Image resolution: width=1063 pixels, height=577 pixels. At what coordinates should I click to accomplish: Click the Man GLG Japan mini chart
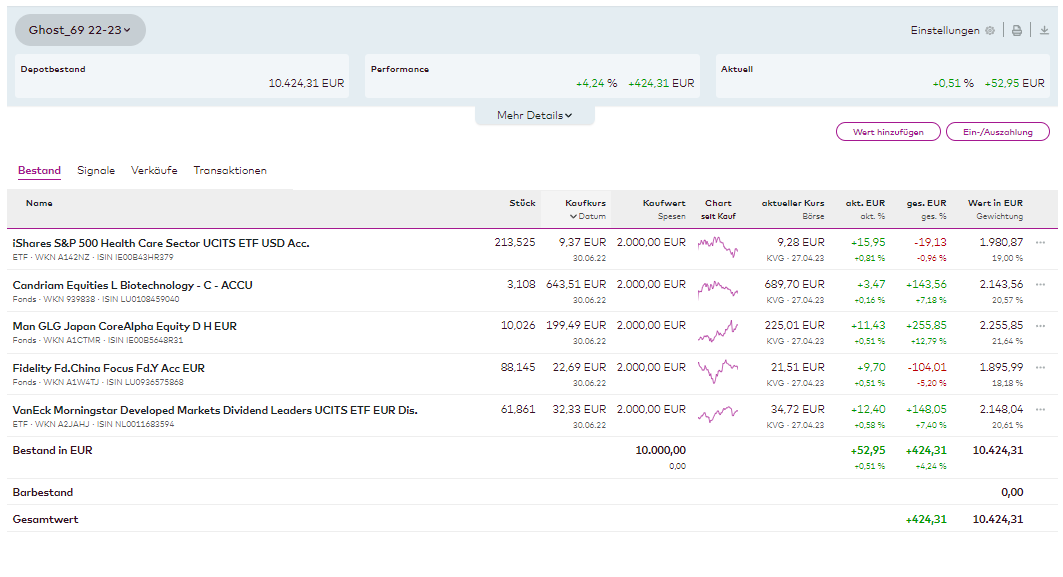click(x=718, y=330)
